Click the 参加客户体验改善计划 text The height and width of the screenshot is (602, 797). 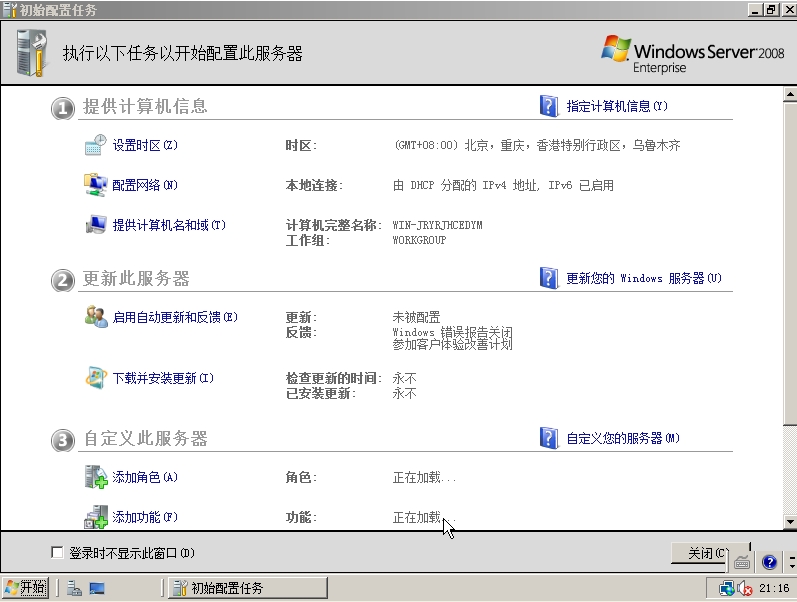pyautogui.click(x=452, y=344)
